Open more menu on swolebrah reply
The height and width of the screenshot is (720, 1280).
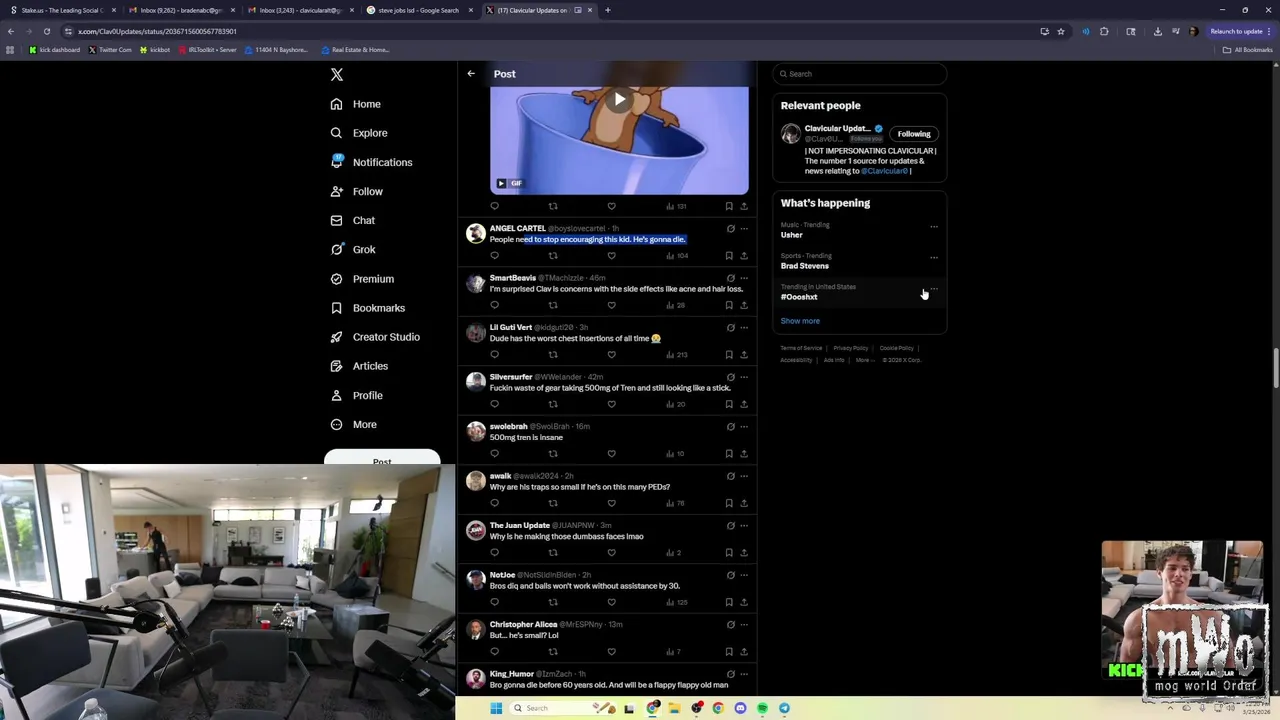744,427
